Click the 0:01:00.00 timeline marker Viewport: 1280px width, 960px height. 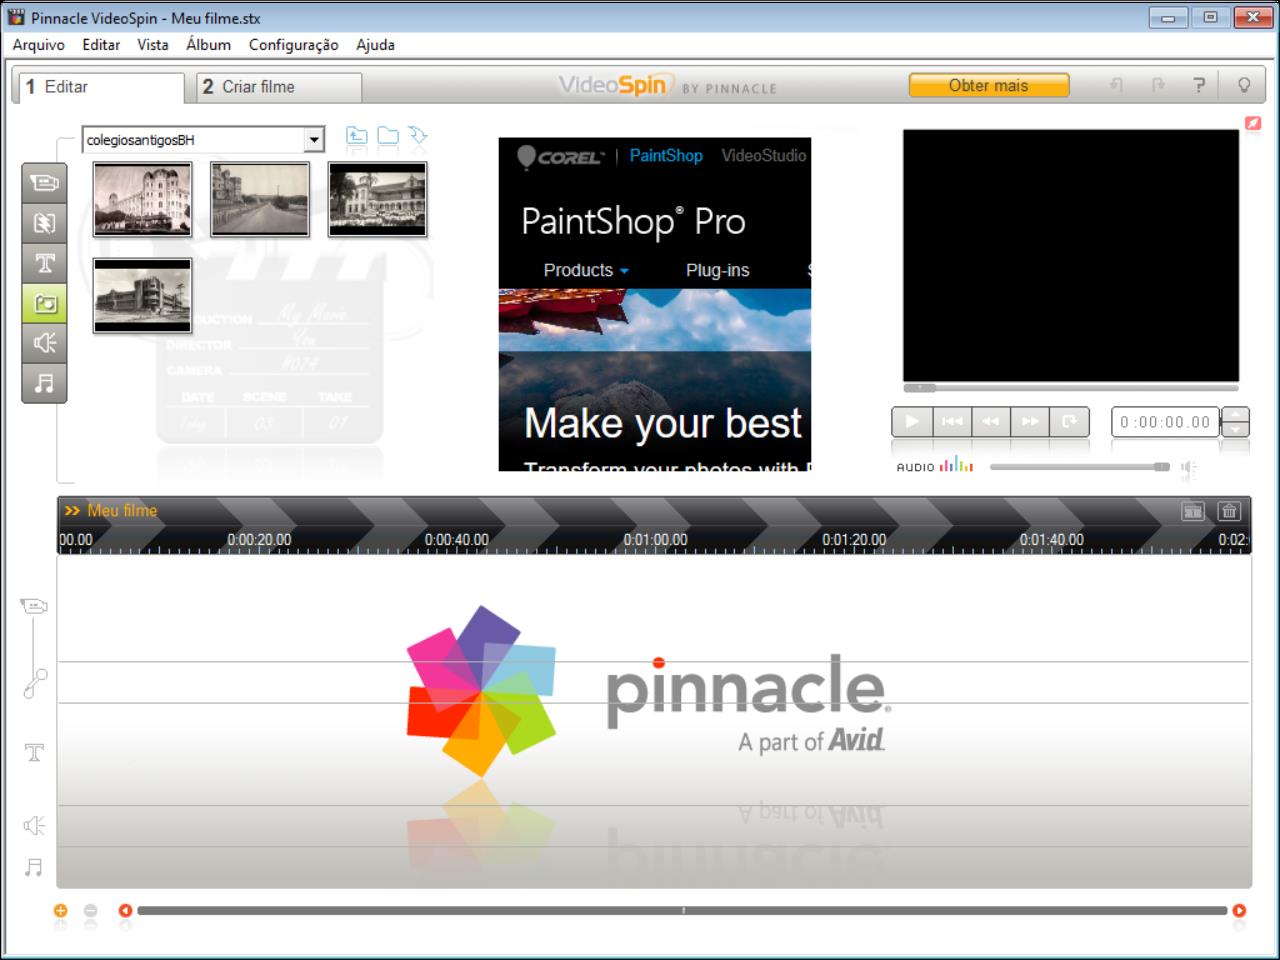pyautogui.click(x=655, y=540)
